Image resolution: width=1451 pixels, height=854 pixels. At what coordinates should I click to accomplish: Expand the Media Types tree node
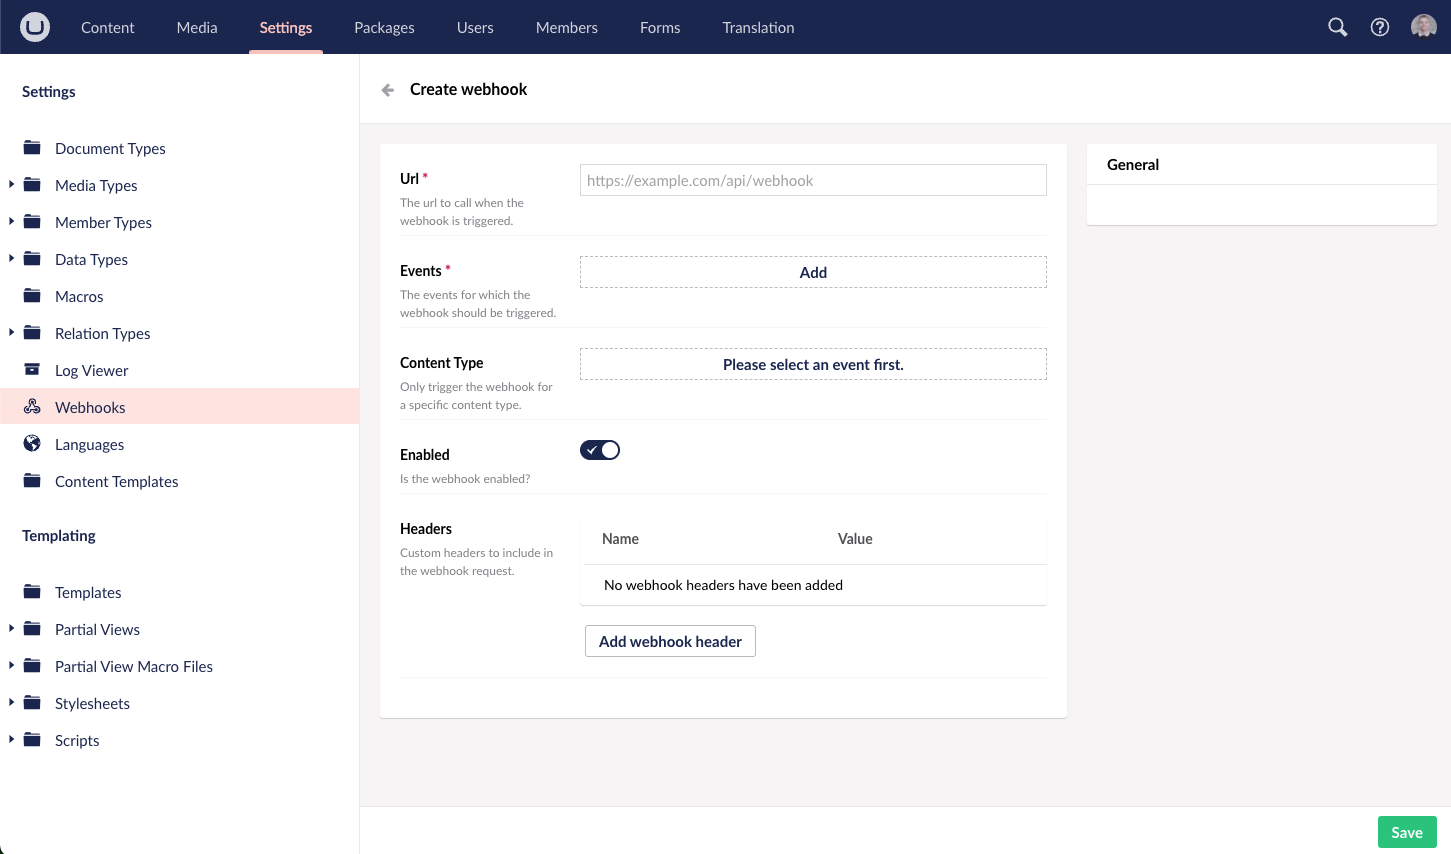coord(11,185)
